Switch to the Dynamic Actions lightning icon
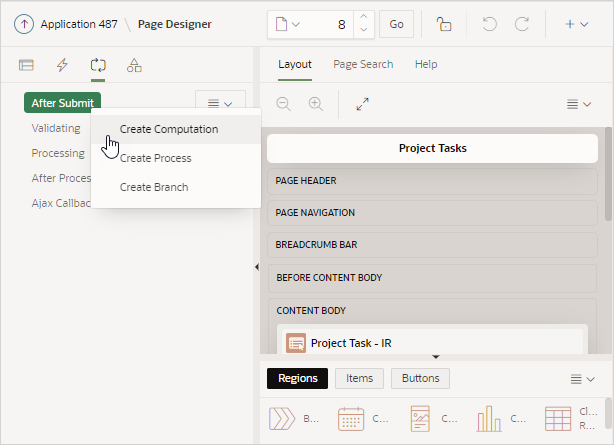Viewport: 614px width, 445px height. tap(62, 65)
